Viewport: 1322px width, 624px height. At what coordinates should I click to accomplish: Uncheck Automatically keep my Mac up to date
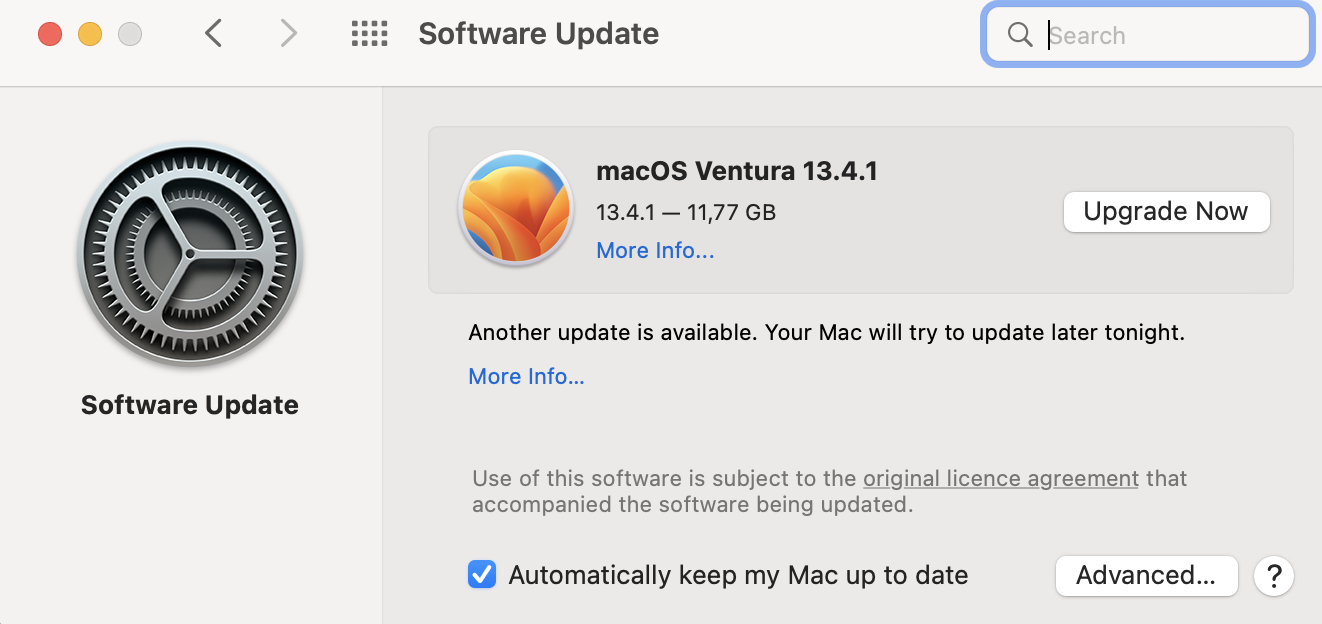(x=482, y=575)
